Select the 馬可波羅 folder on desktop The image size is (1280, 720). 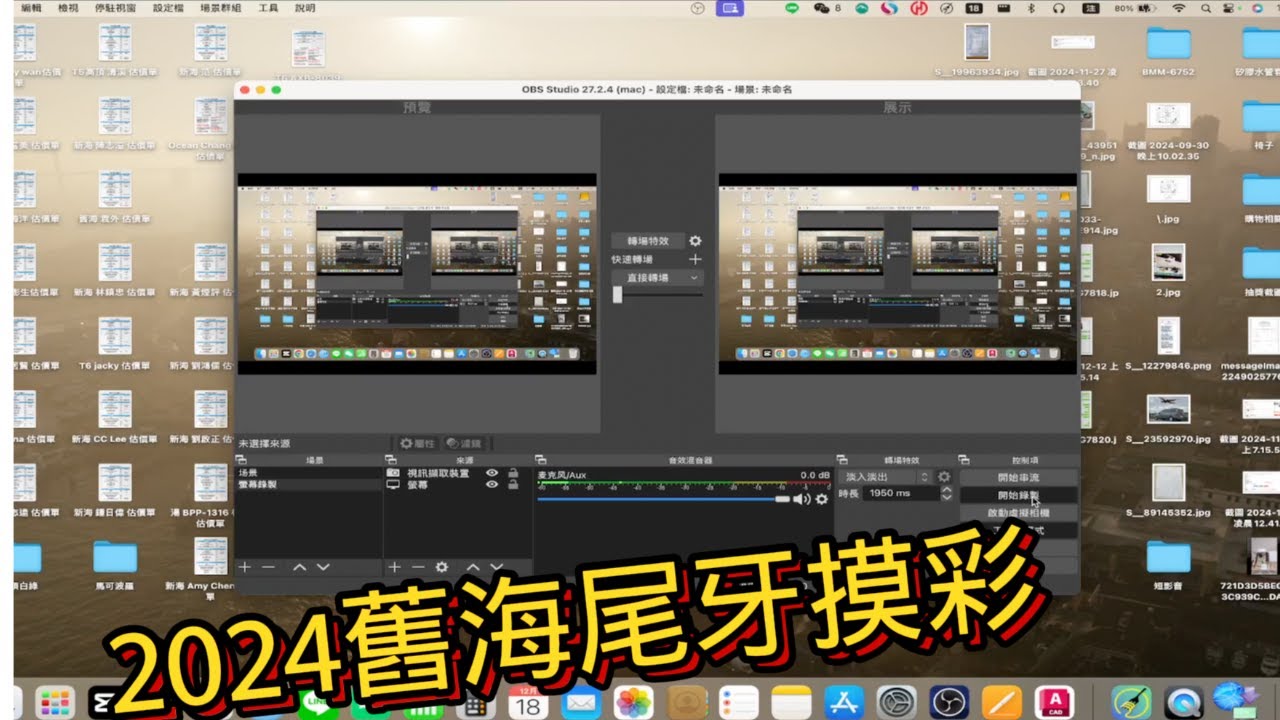click(x=114, y=565)
